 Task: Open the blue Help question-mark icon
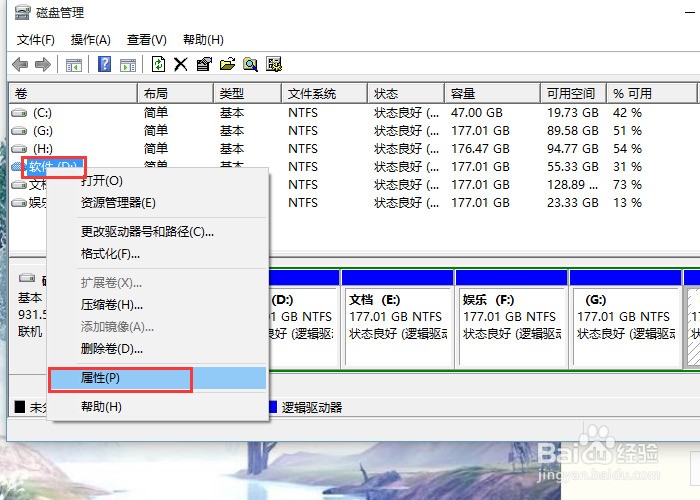point(104,64)
